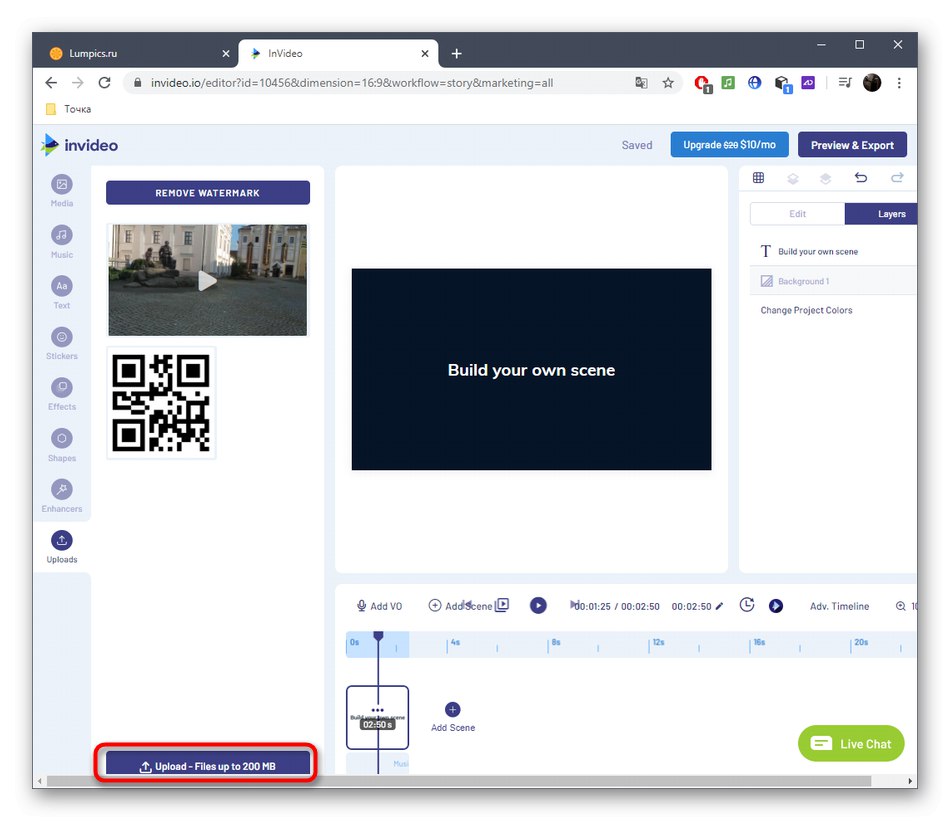Click Upload - Files up to 200 MB
Viewport: 950px width, 821px height.
point(208,763)
